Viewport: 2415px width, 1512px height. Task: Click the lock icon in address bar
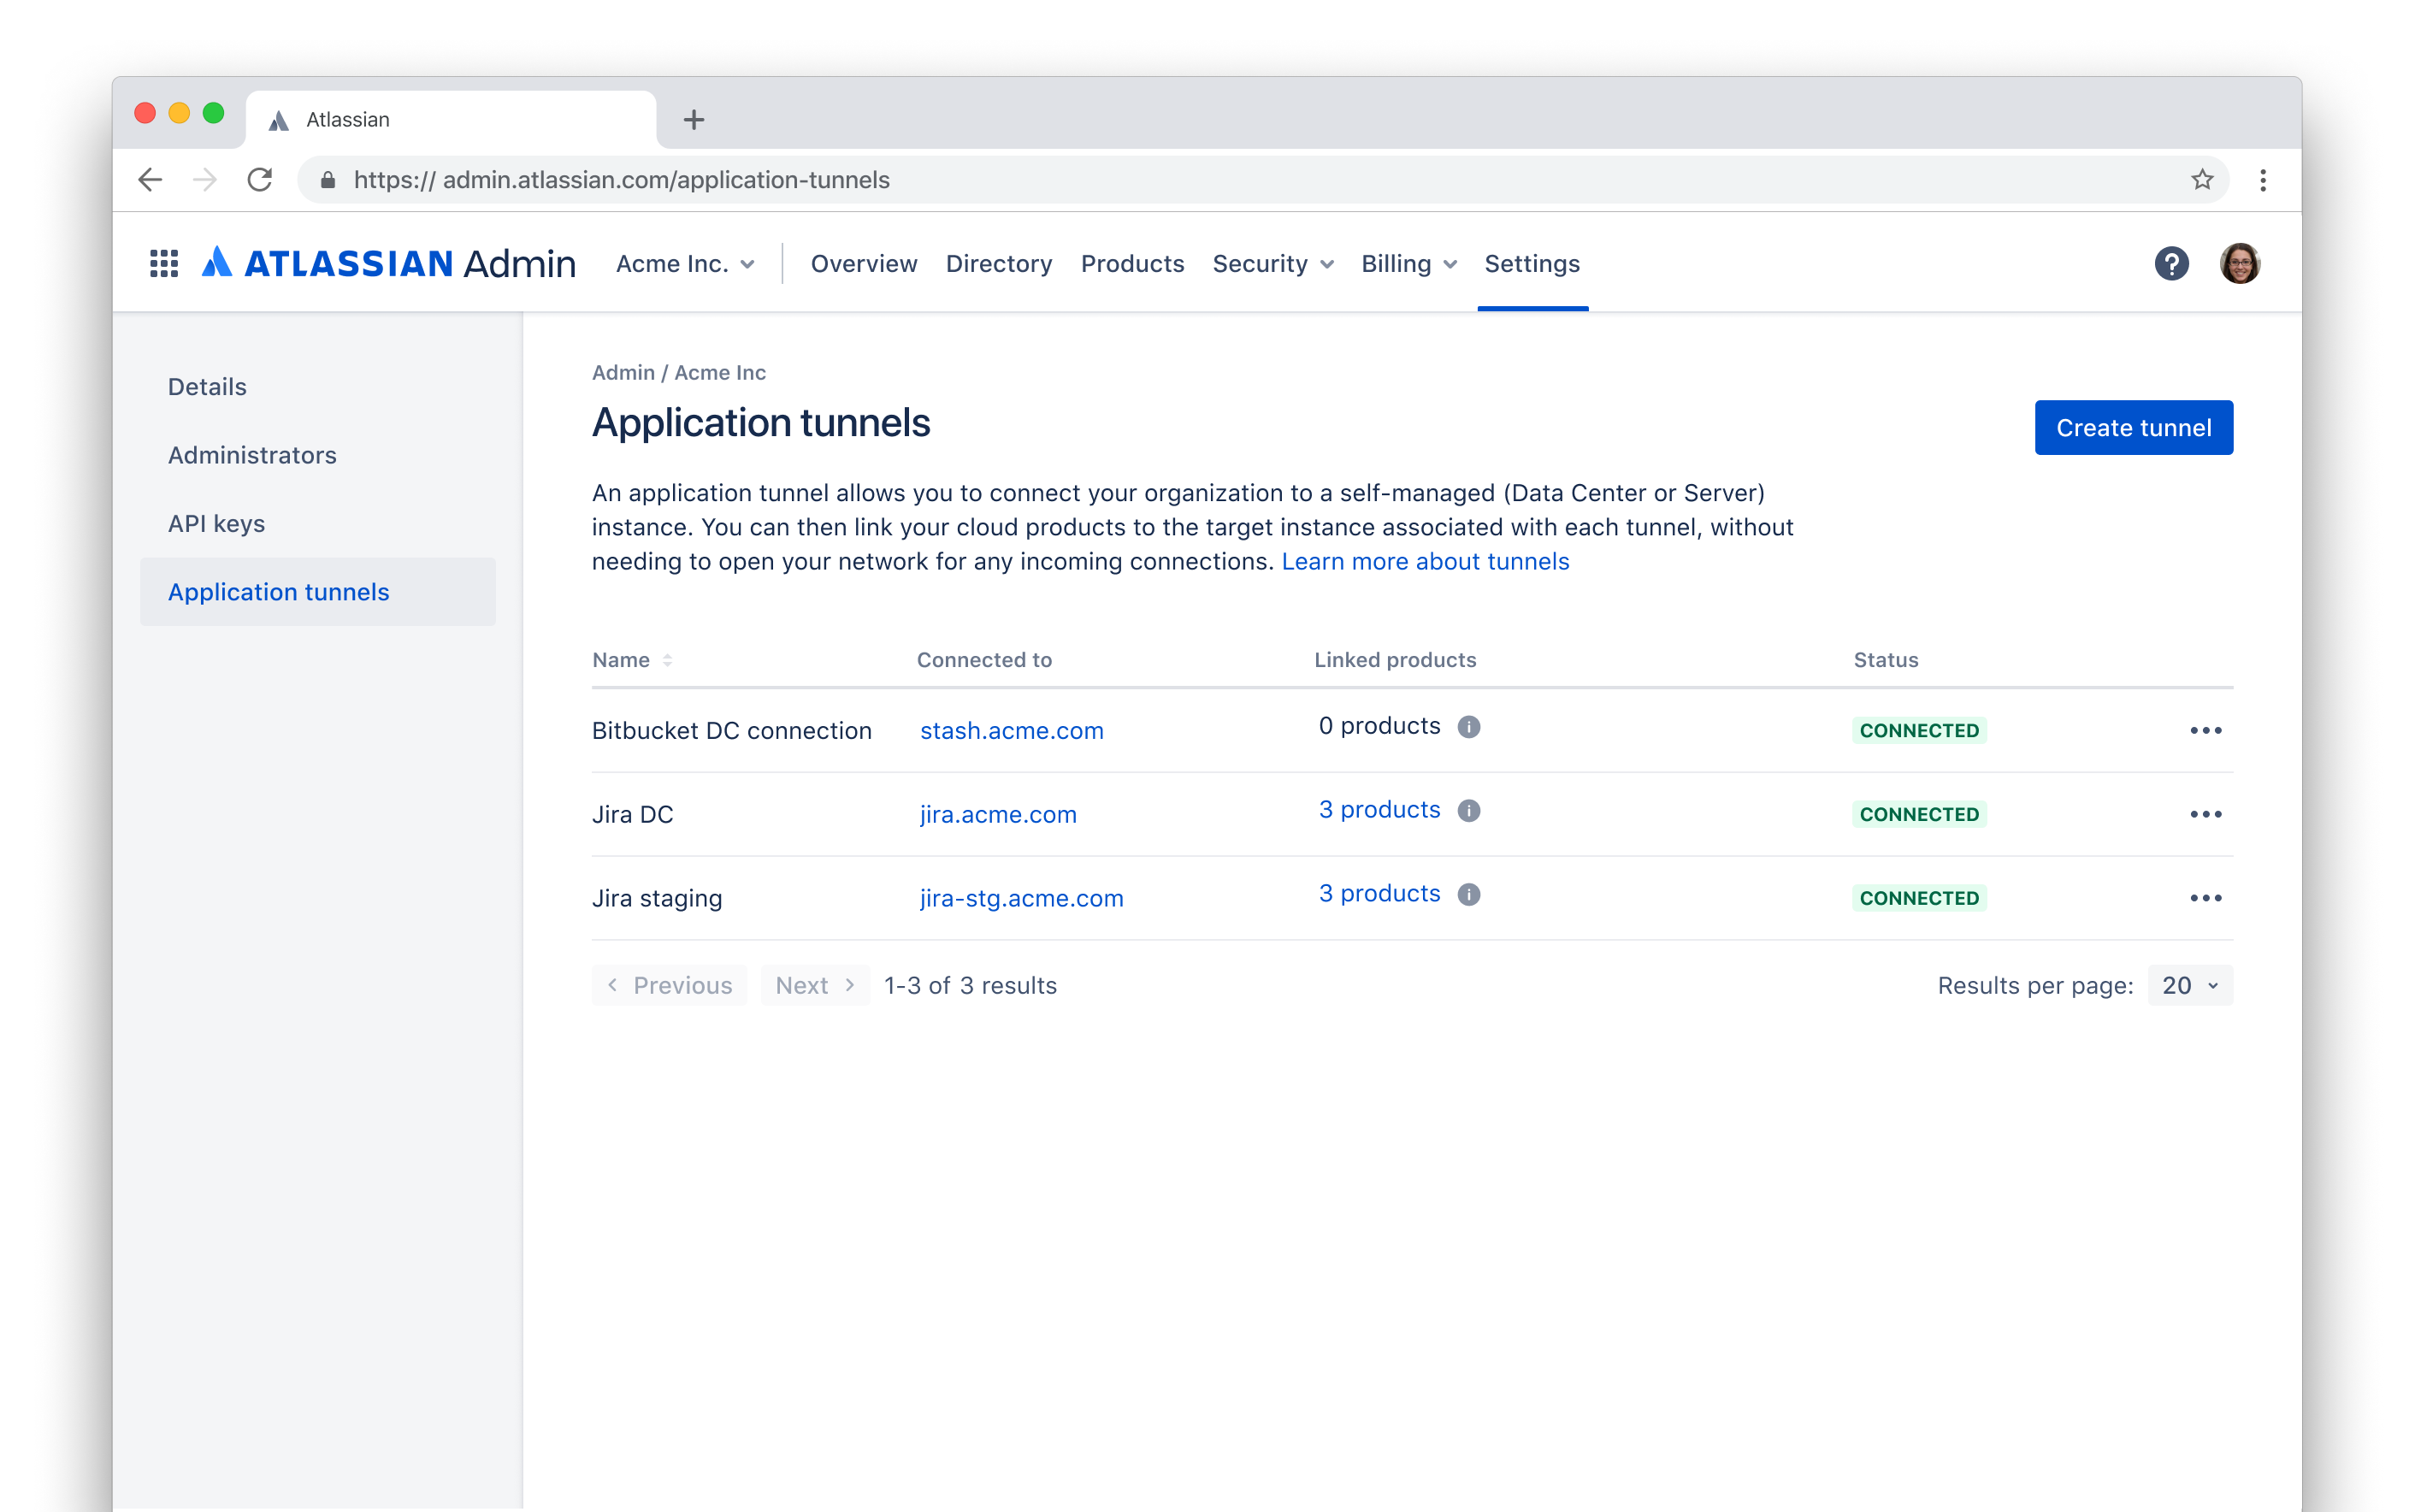coord(327,180)
